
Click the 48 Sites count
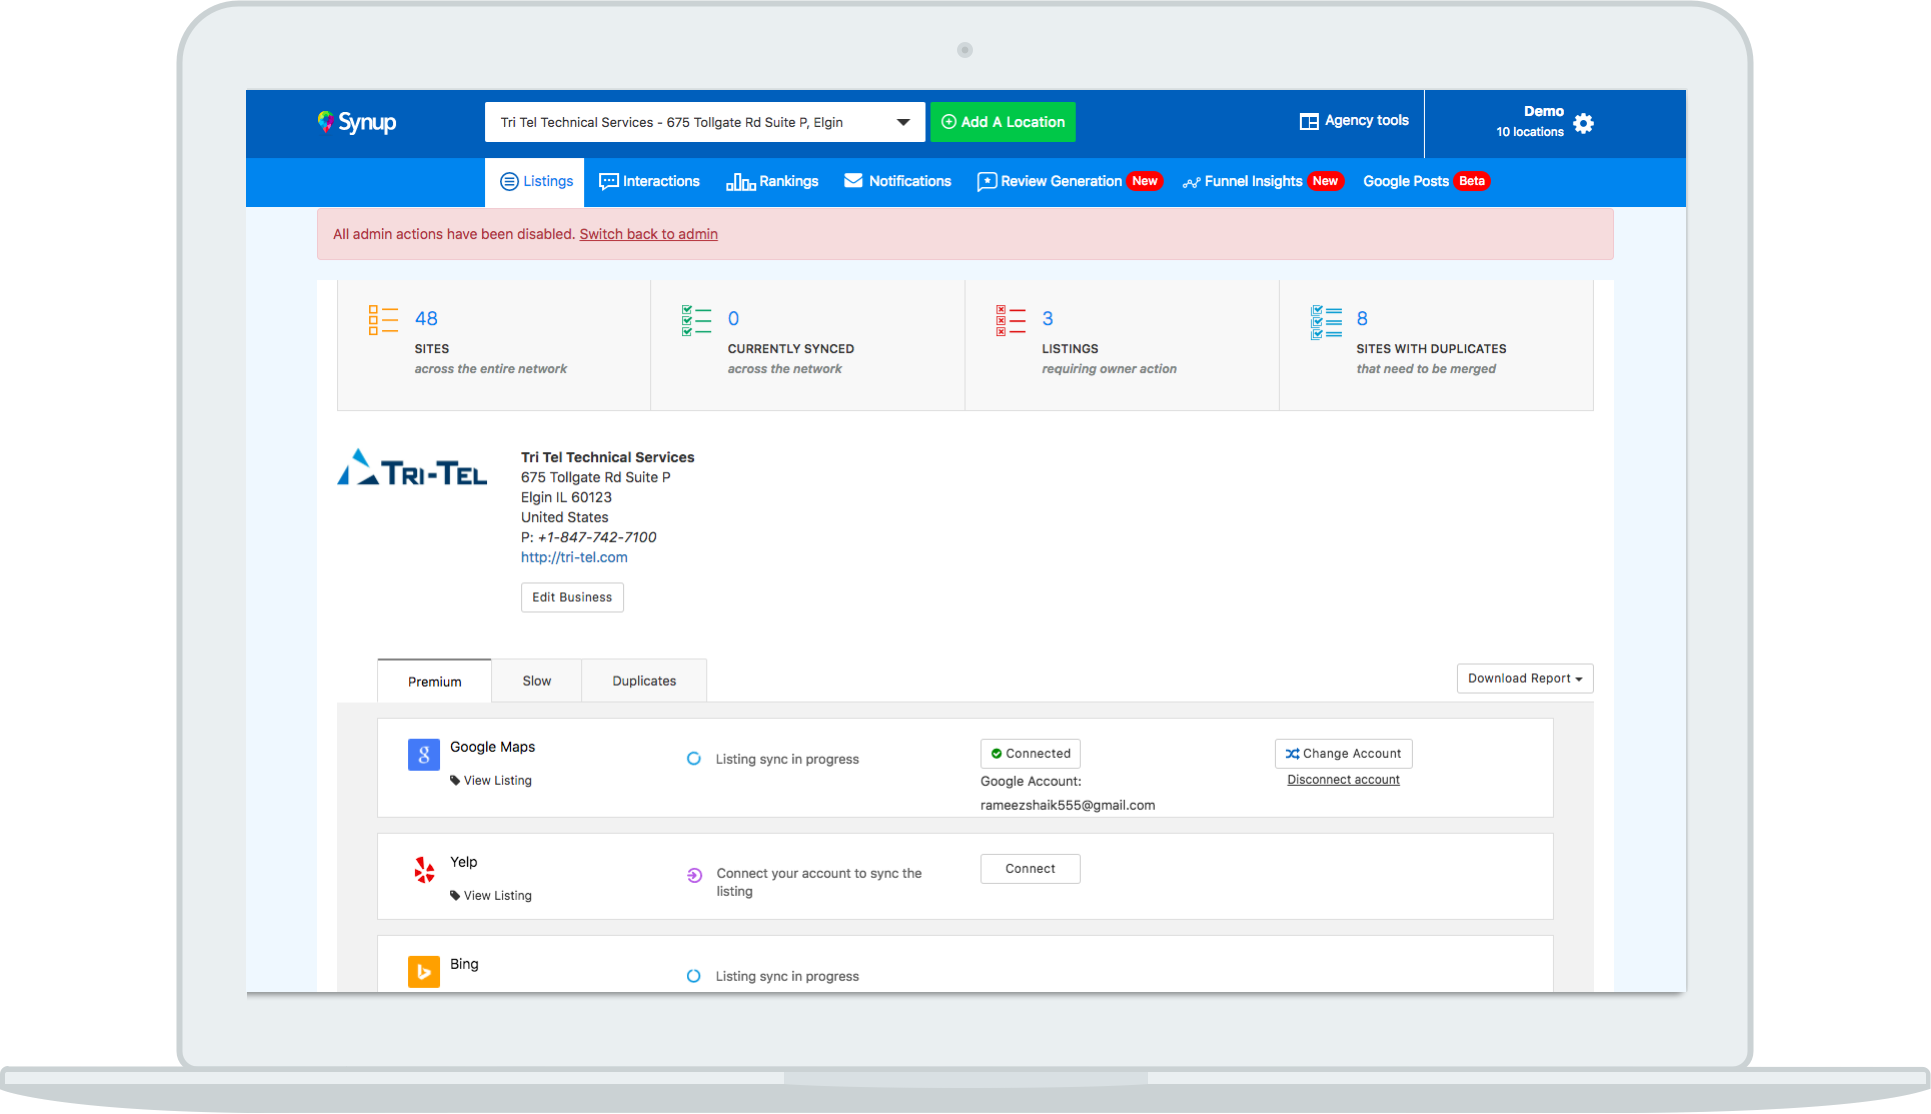tap(426, 319)
